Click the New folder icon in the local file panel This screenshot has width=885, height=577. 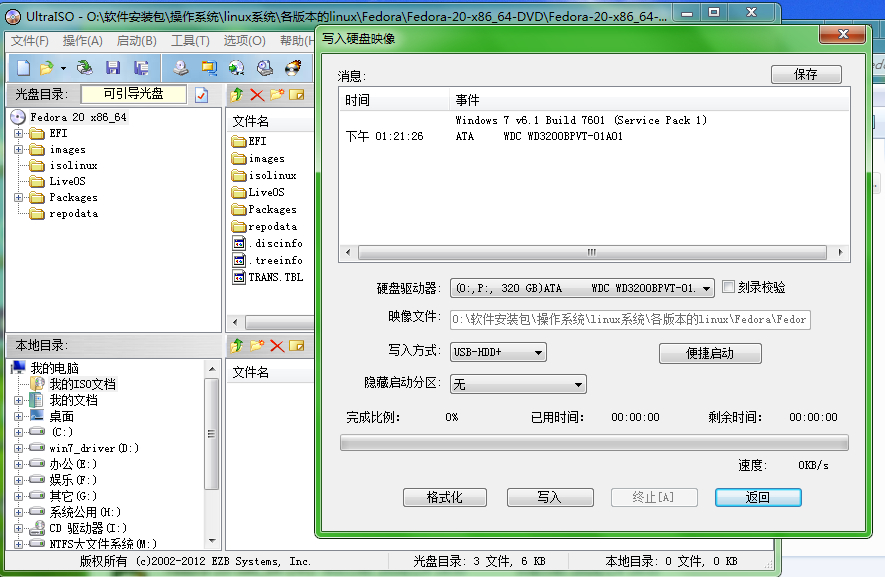pos(257,346)
